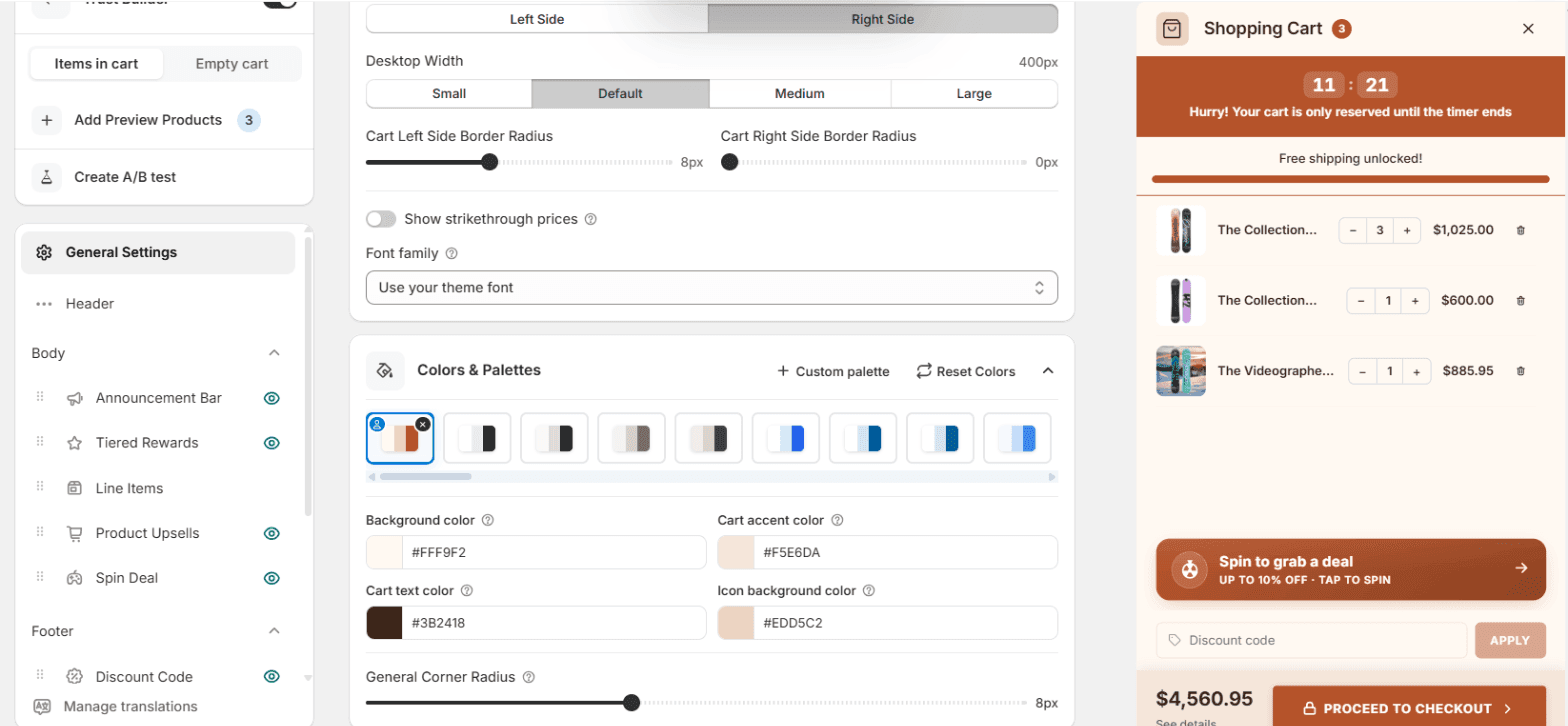Select Left Side cart position
Screen dimensions: 1568x726
point(537,19)
